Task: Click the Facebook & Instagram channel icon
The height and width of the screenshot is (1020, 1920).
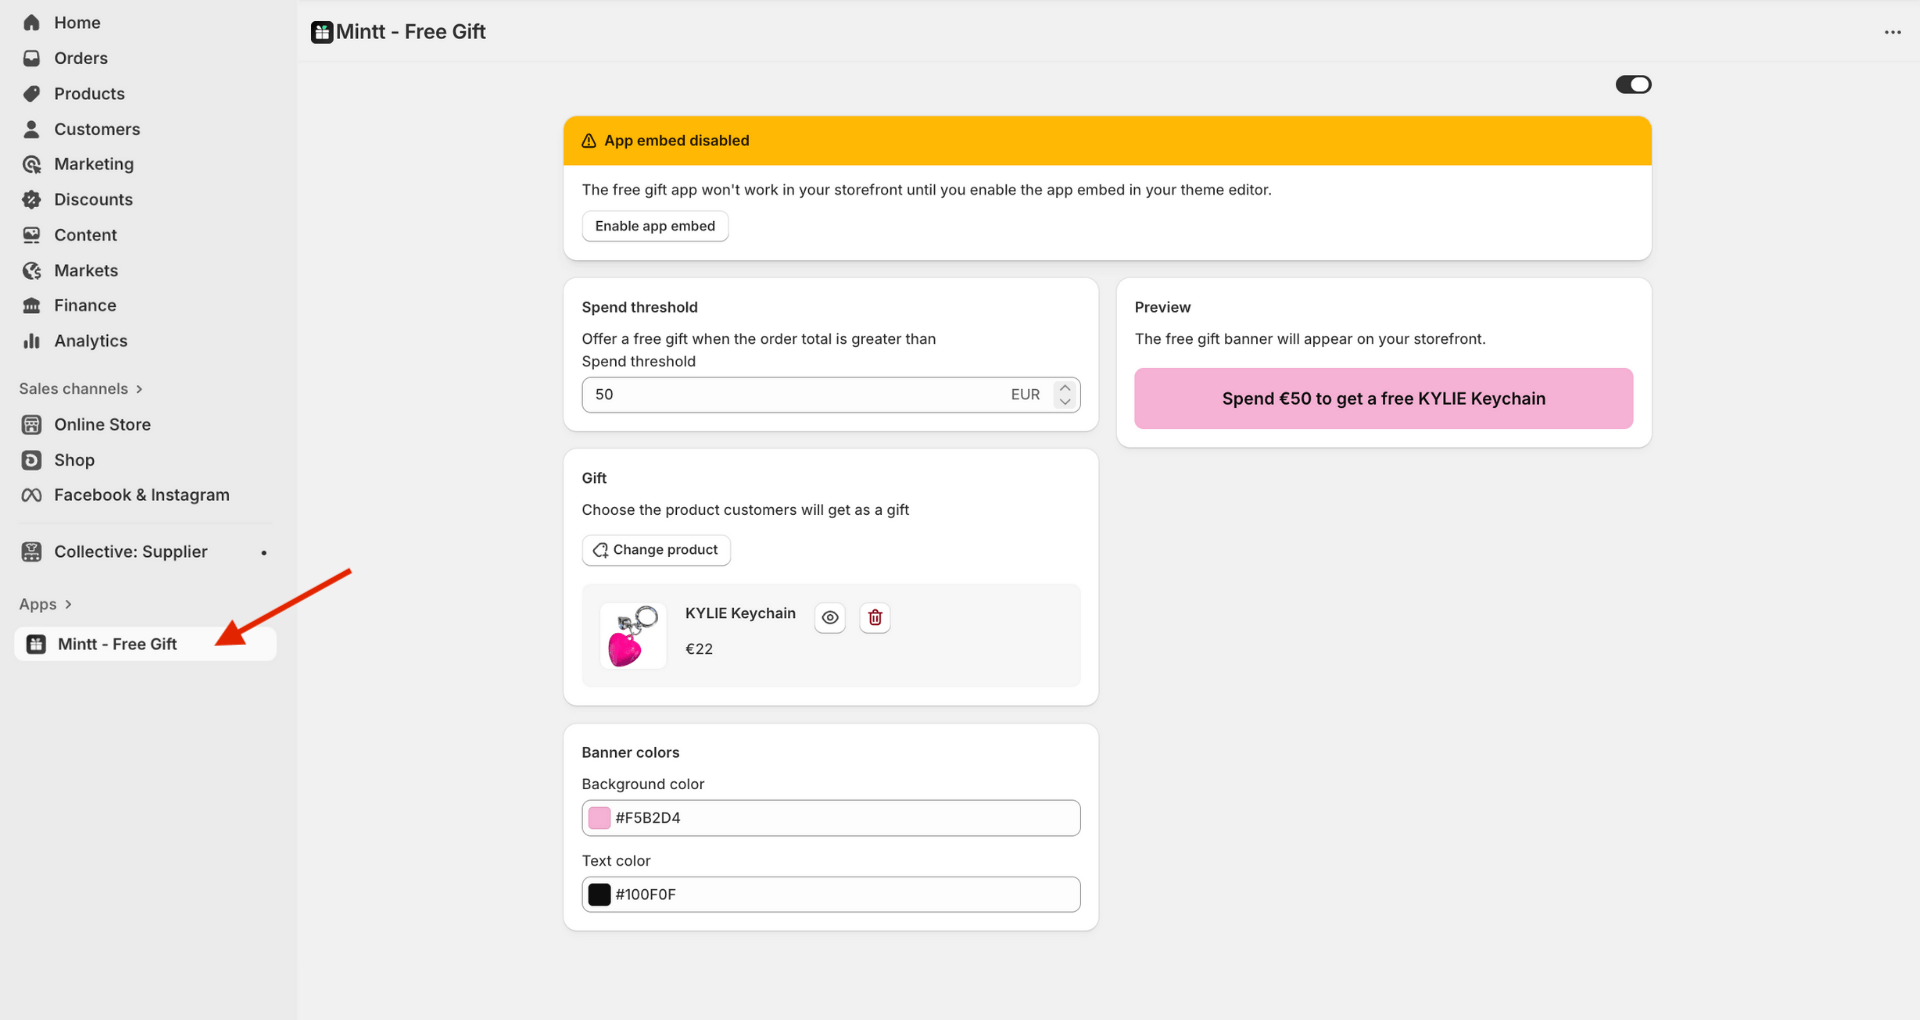Action: coord(31,494)
